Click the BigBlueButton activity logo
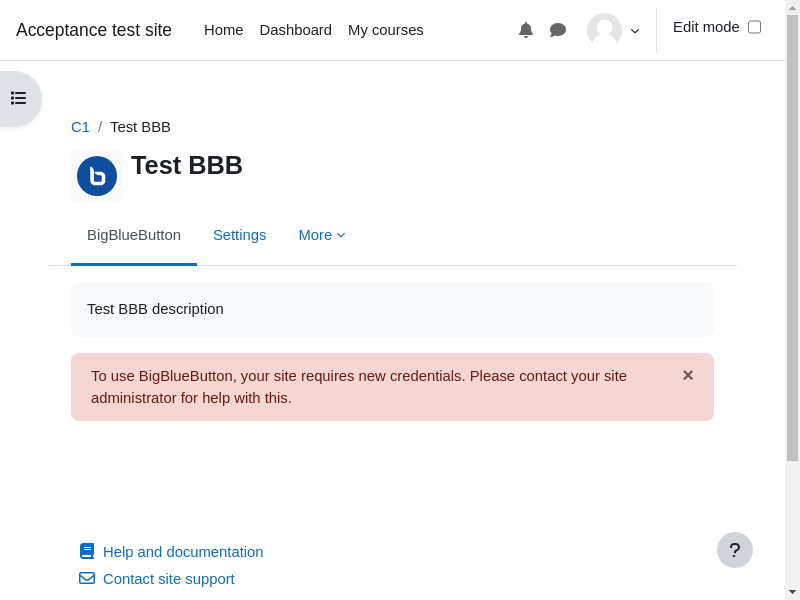Image resolution: width=800 pixels, height=600 pixels. coord(97,176)
